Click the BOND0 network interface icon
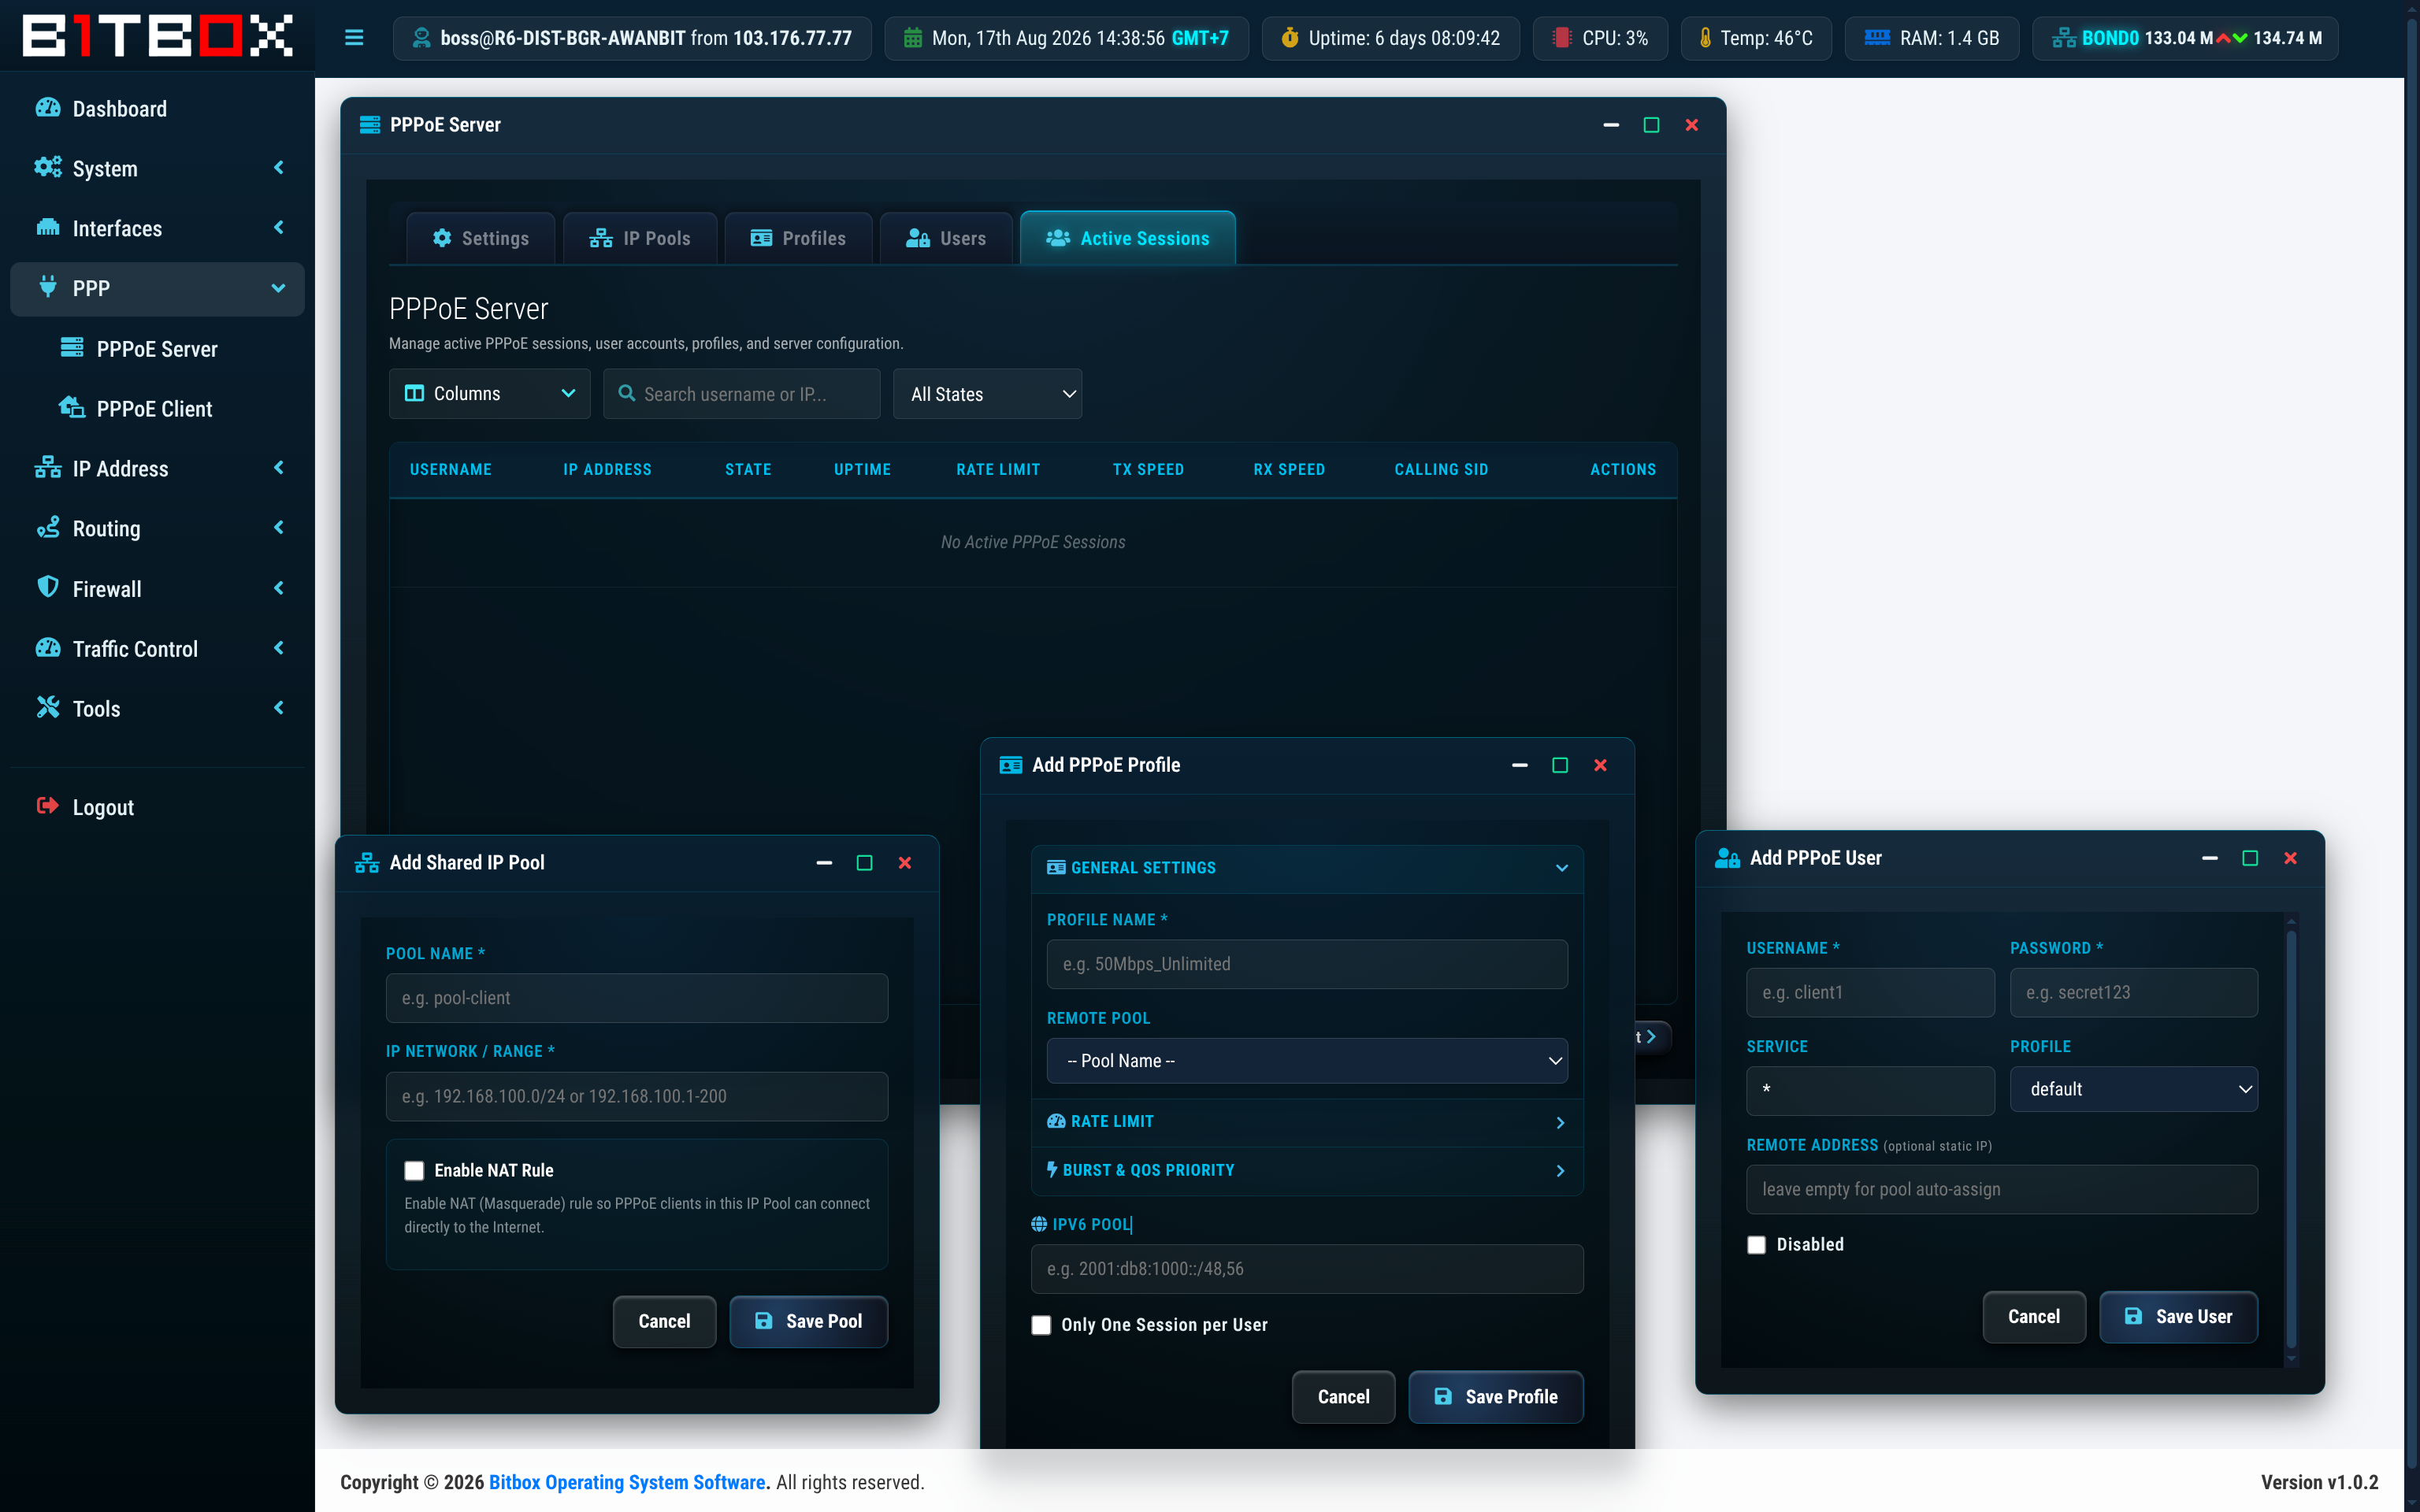 click(2063, 38)
